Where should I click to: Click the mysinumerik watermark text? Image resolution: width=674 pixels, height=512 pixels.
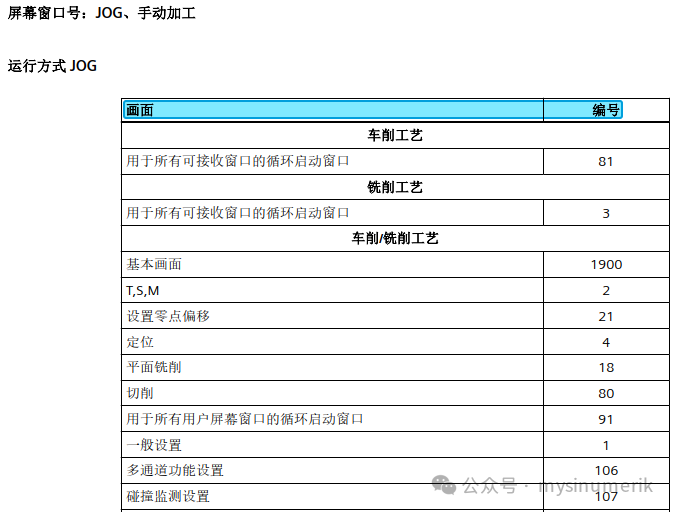point(595,486)
